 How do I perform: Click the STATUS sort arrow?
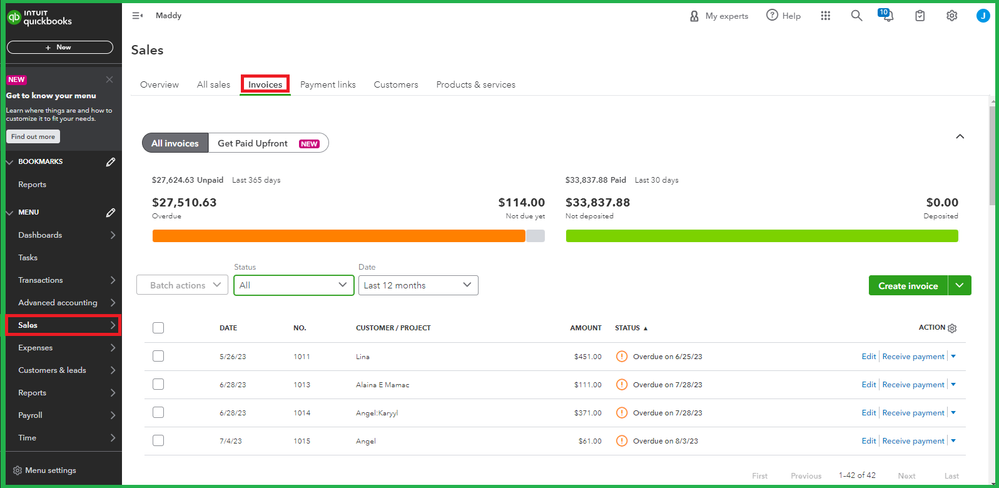coord(645,329)
